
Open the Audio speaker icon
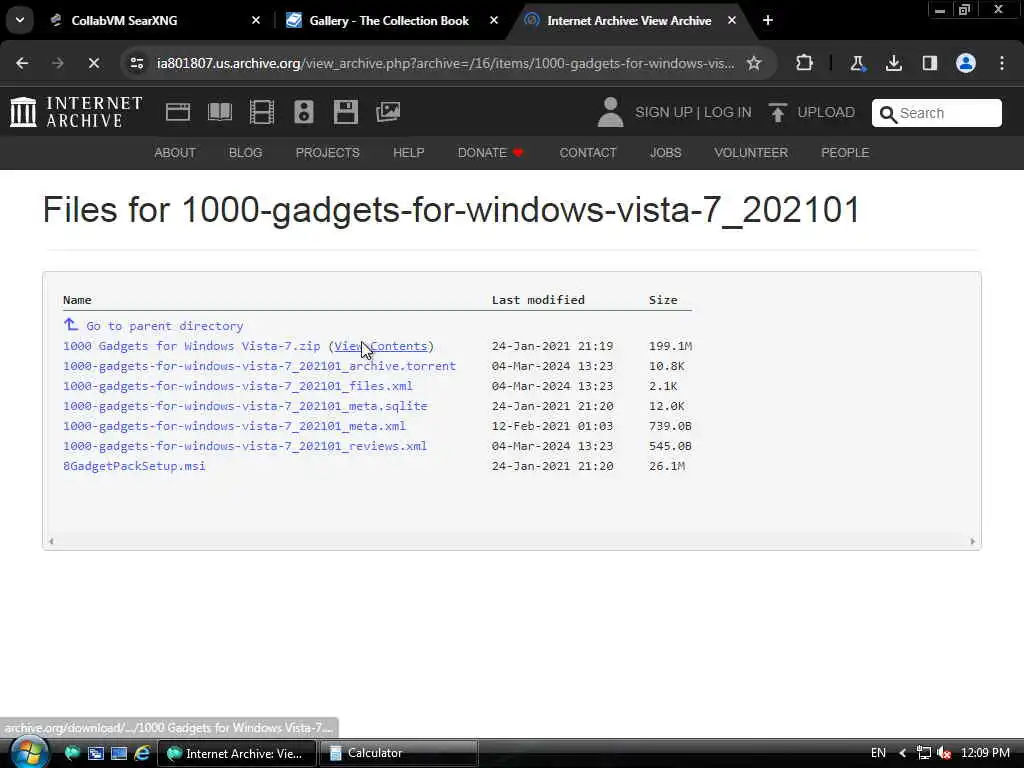pos(304,112)
